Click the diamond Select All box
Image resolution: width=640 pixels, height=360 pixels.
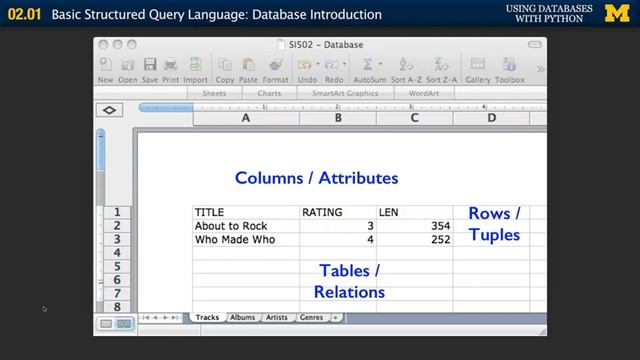[109, 110]
